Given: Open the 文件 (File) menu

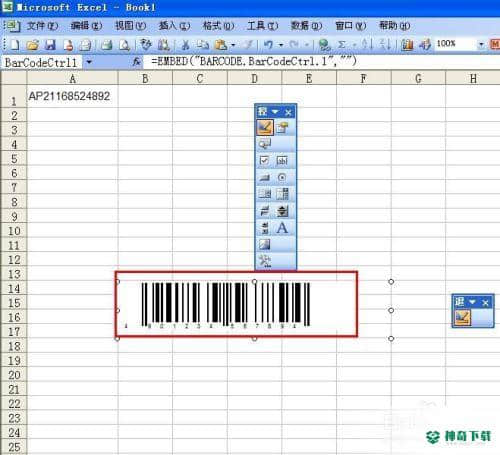Looking at the screenshot, I should click(42, 26).
